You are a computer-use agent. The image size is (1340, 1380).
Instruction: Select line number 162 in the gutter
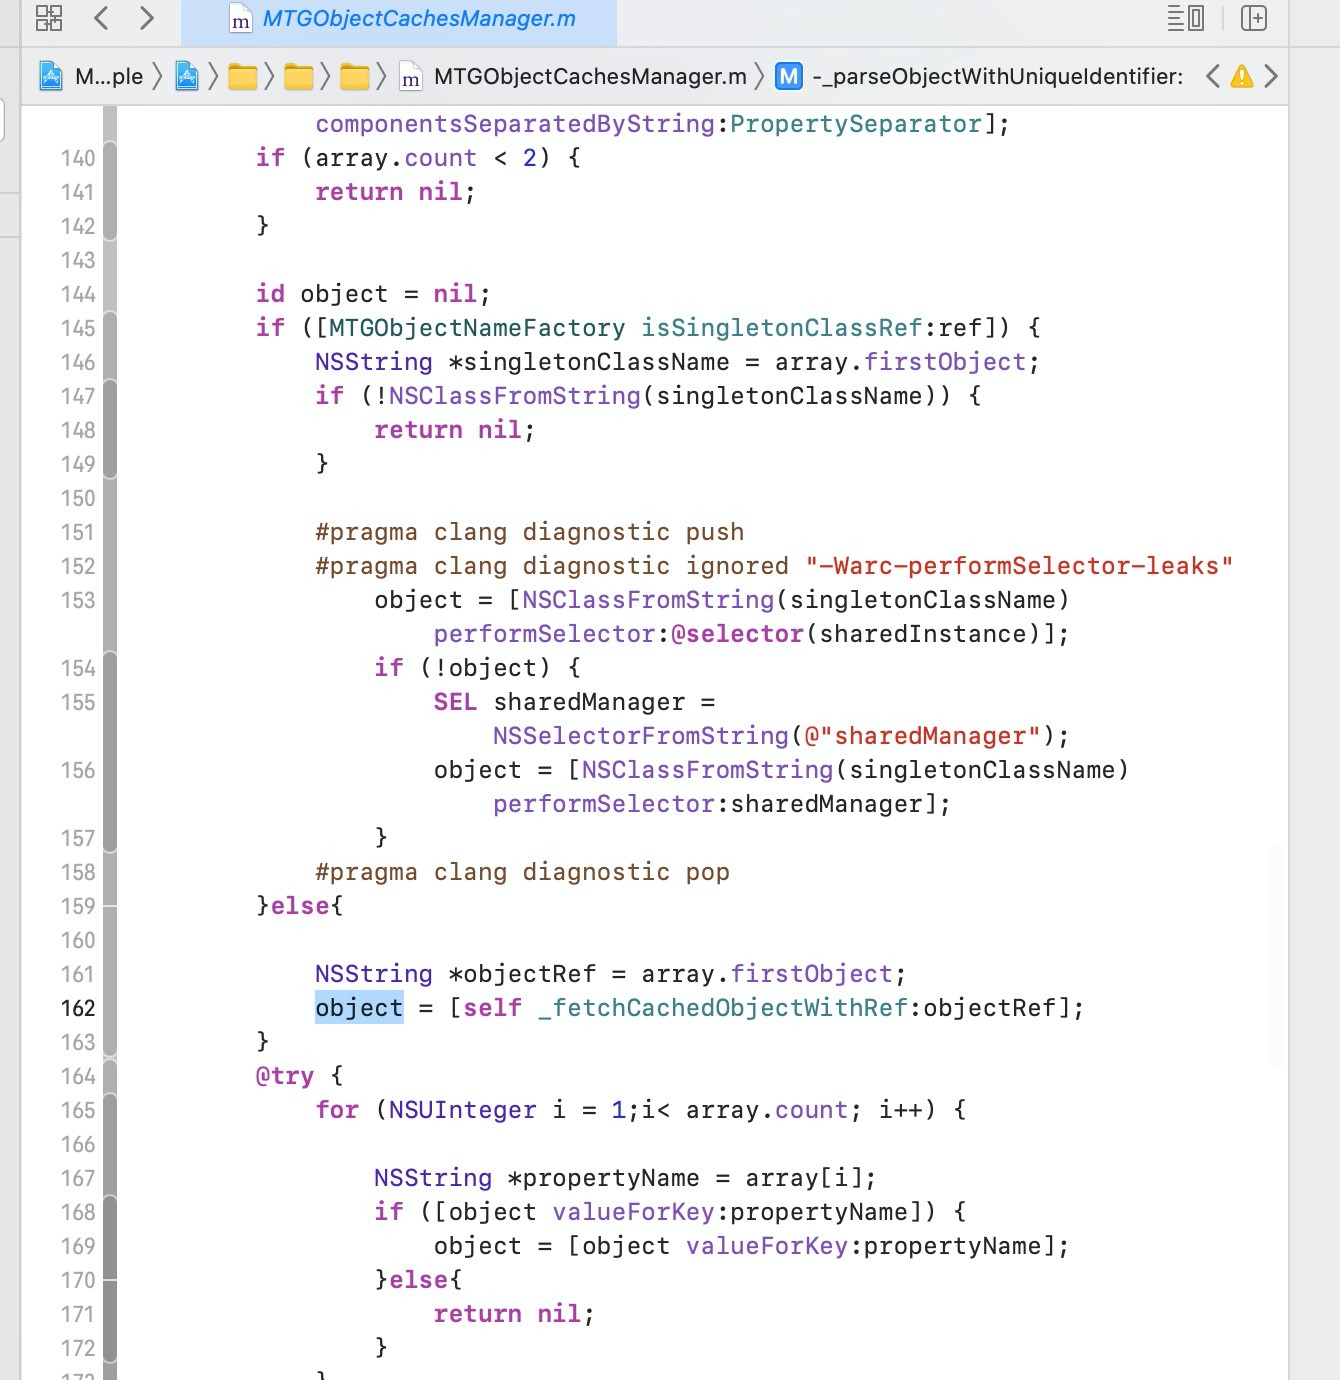click(x=77, y=1008)
